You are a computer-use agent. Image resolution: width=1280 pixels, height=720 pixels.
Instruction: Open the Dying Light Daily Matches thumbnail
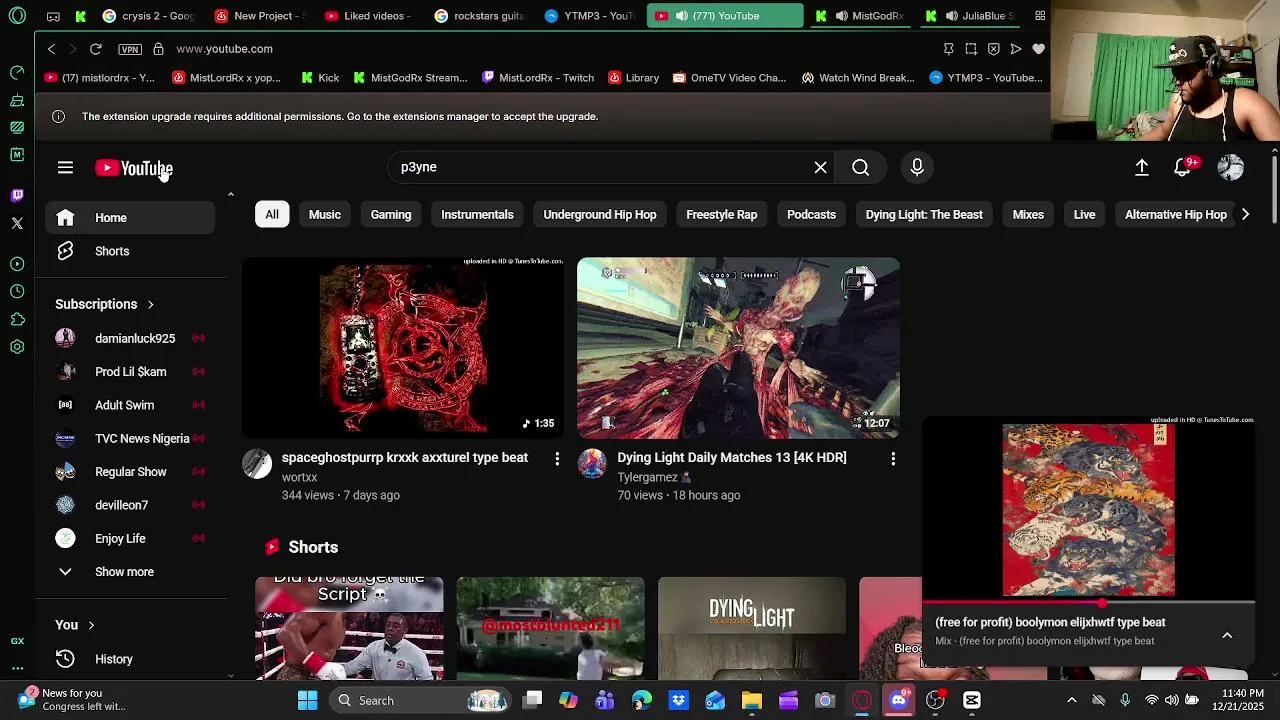(x=738, y=348)
